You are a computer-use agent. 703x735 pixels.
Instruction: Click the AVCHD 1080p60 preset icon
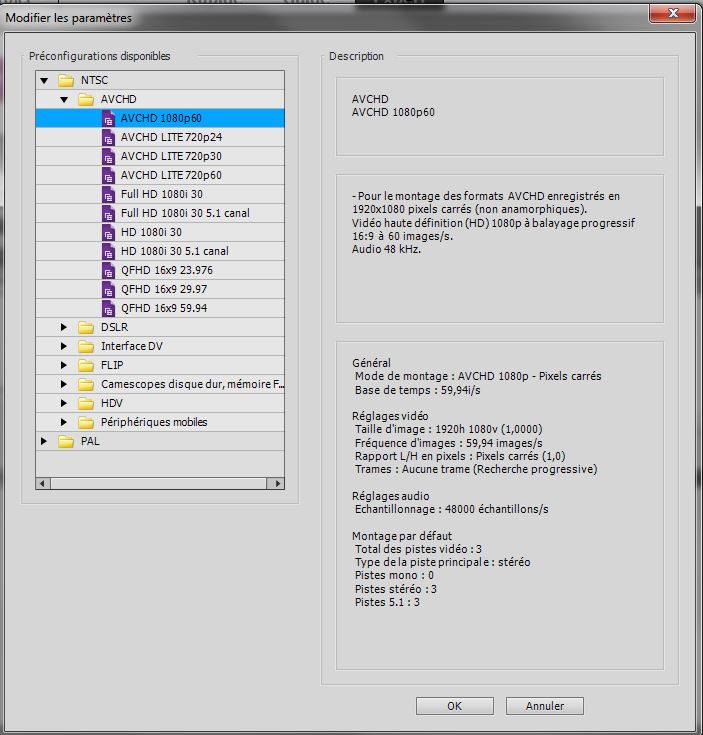[x=108, y=118]
